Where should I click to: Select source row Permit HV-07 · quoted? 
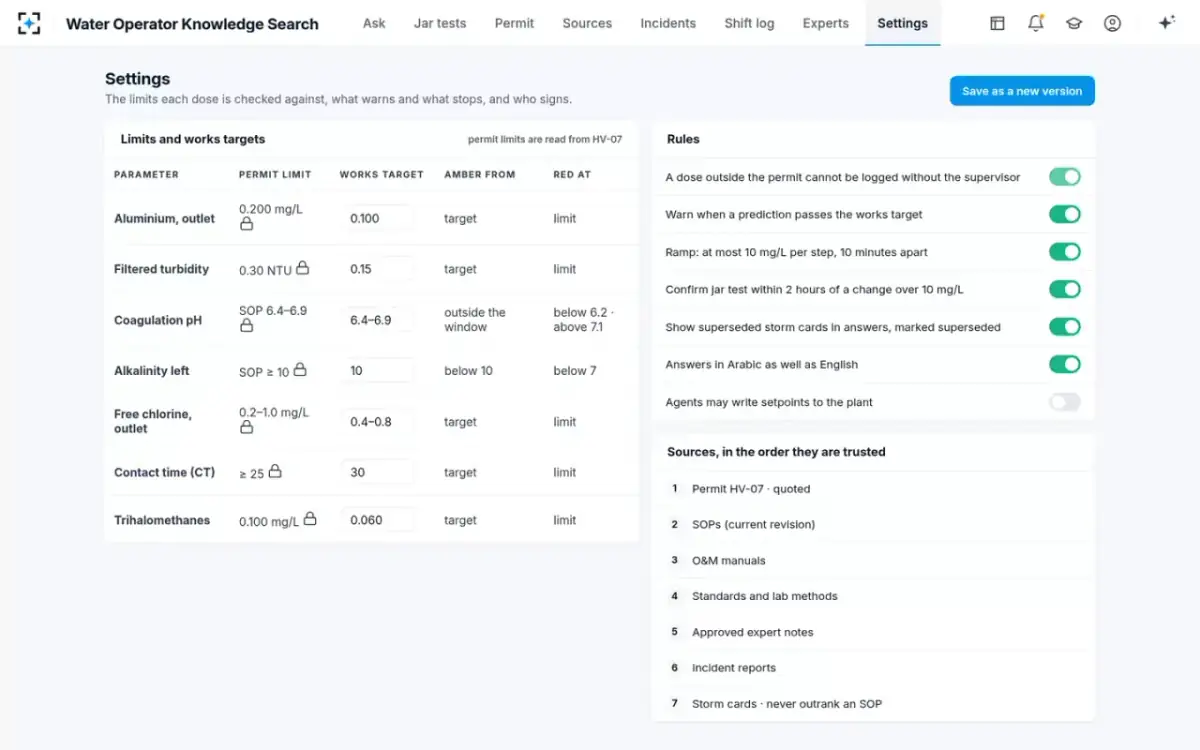[873, 489]
